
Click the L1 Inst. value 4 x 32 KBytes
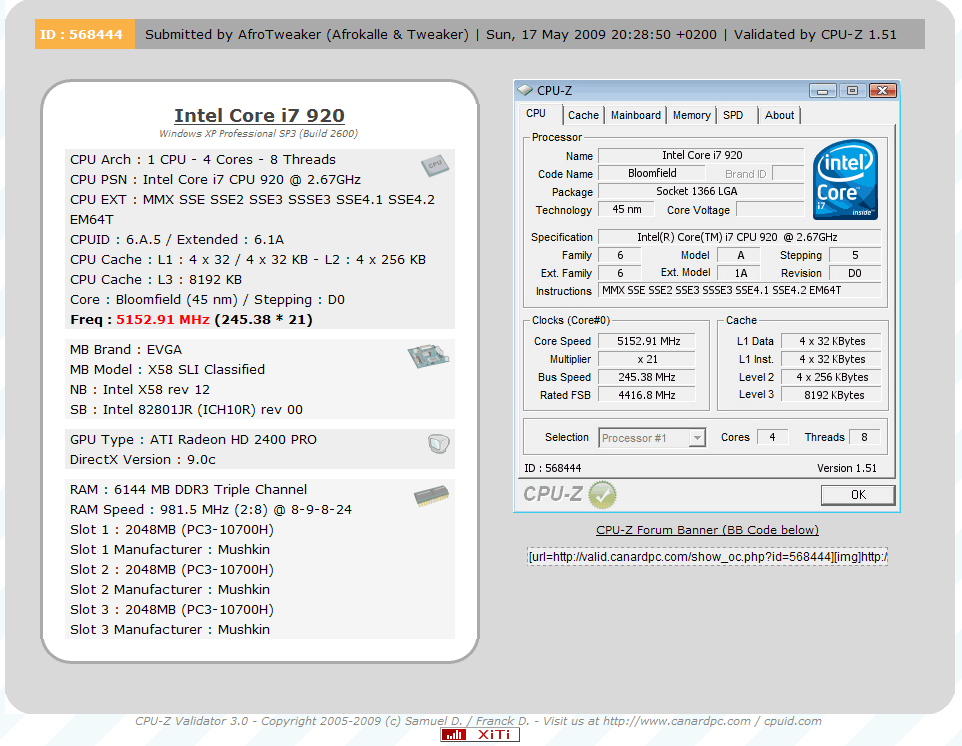832,360
